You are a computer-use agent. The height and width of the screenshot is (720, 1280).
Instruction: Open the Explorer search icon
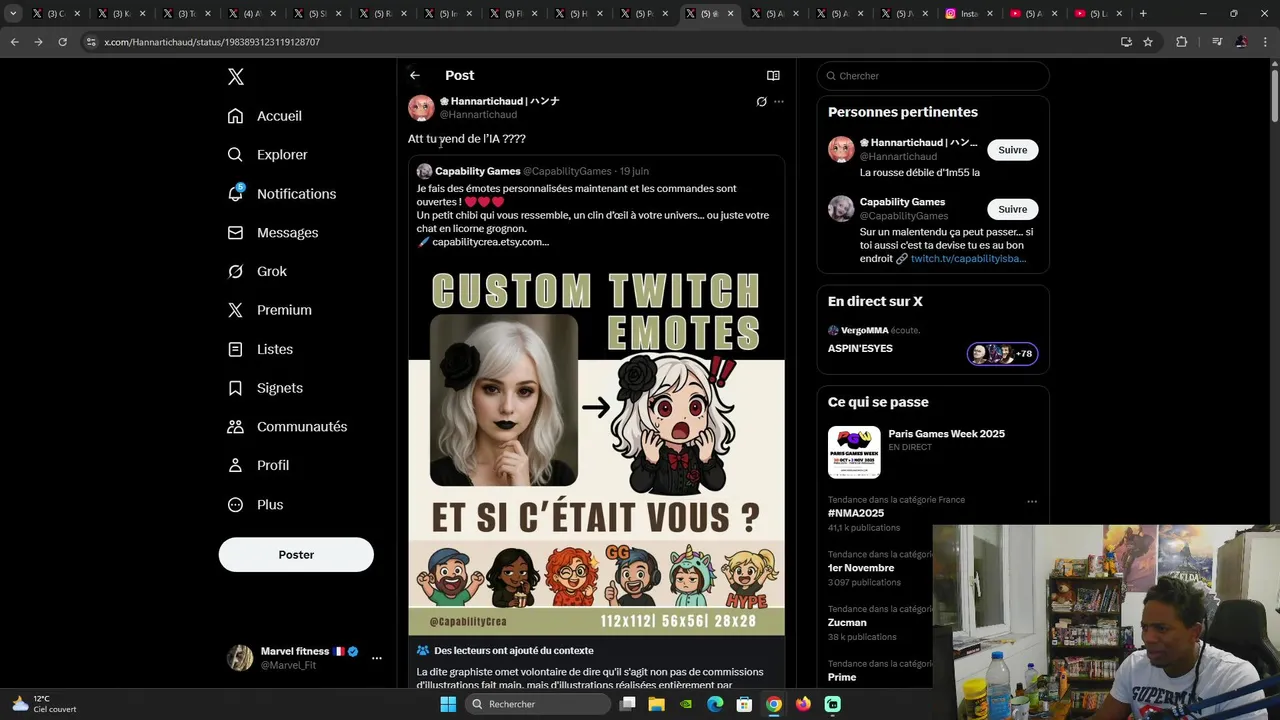[235, 155]
